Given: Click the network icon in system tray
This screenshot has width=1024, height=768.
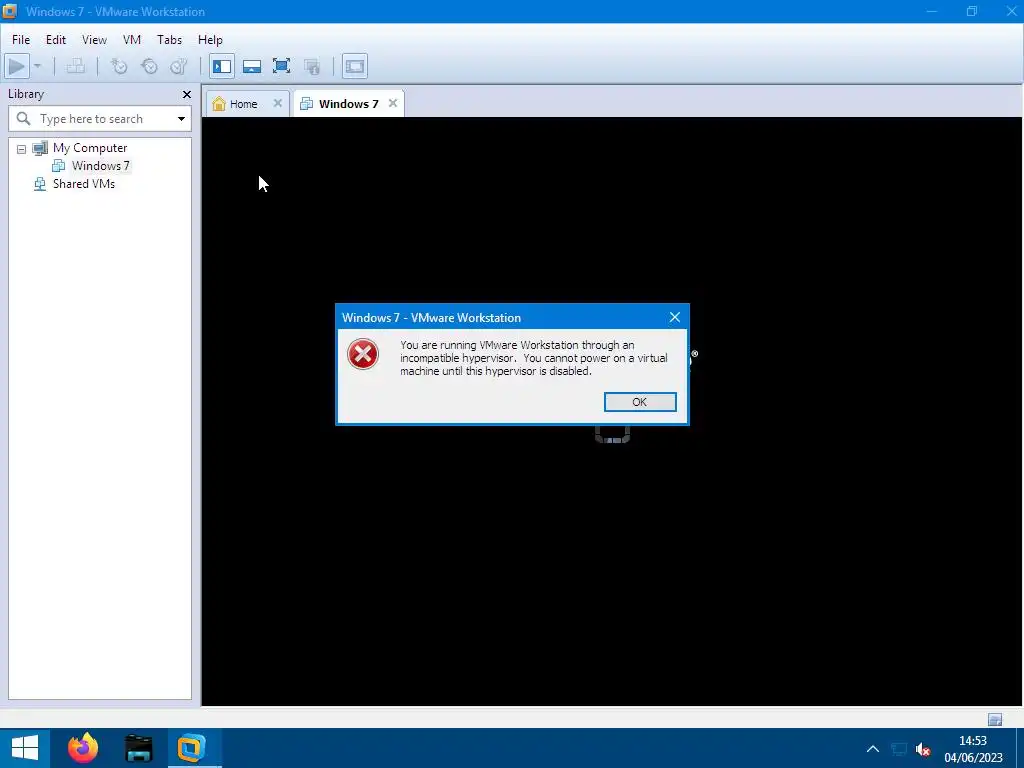Looking at the screenshot, I should pyautogui.click(x=899, y=749).
